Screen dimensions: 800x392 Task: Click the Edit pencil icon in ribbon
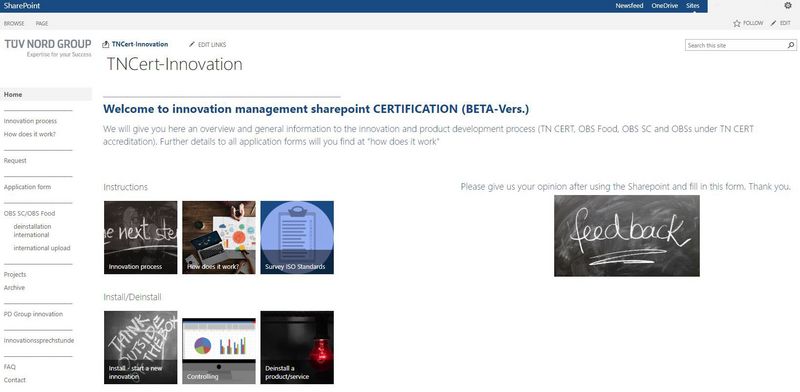tap(773, 23)
